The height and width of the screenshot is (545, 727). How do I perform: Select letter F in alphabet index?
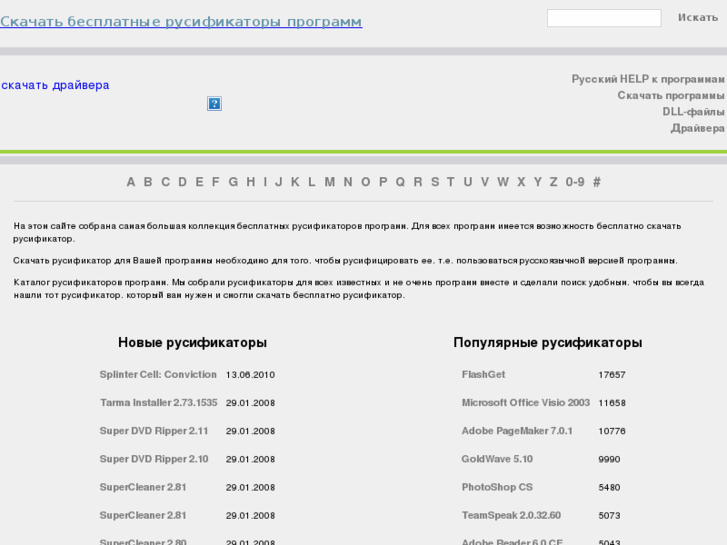pyautogui.click(x=216, y=182)
